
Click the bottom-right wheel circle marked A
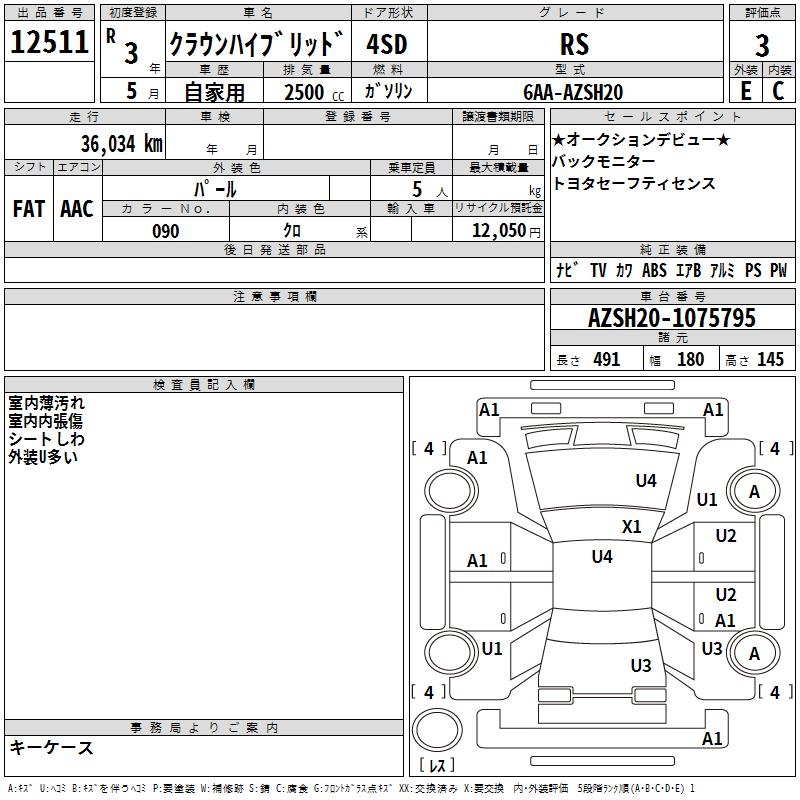(754, 653)
